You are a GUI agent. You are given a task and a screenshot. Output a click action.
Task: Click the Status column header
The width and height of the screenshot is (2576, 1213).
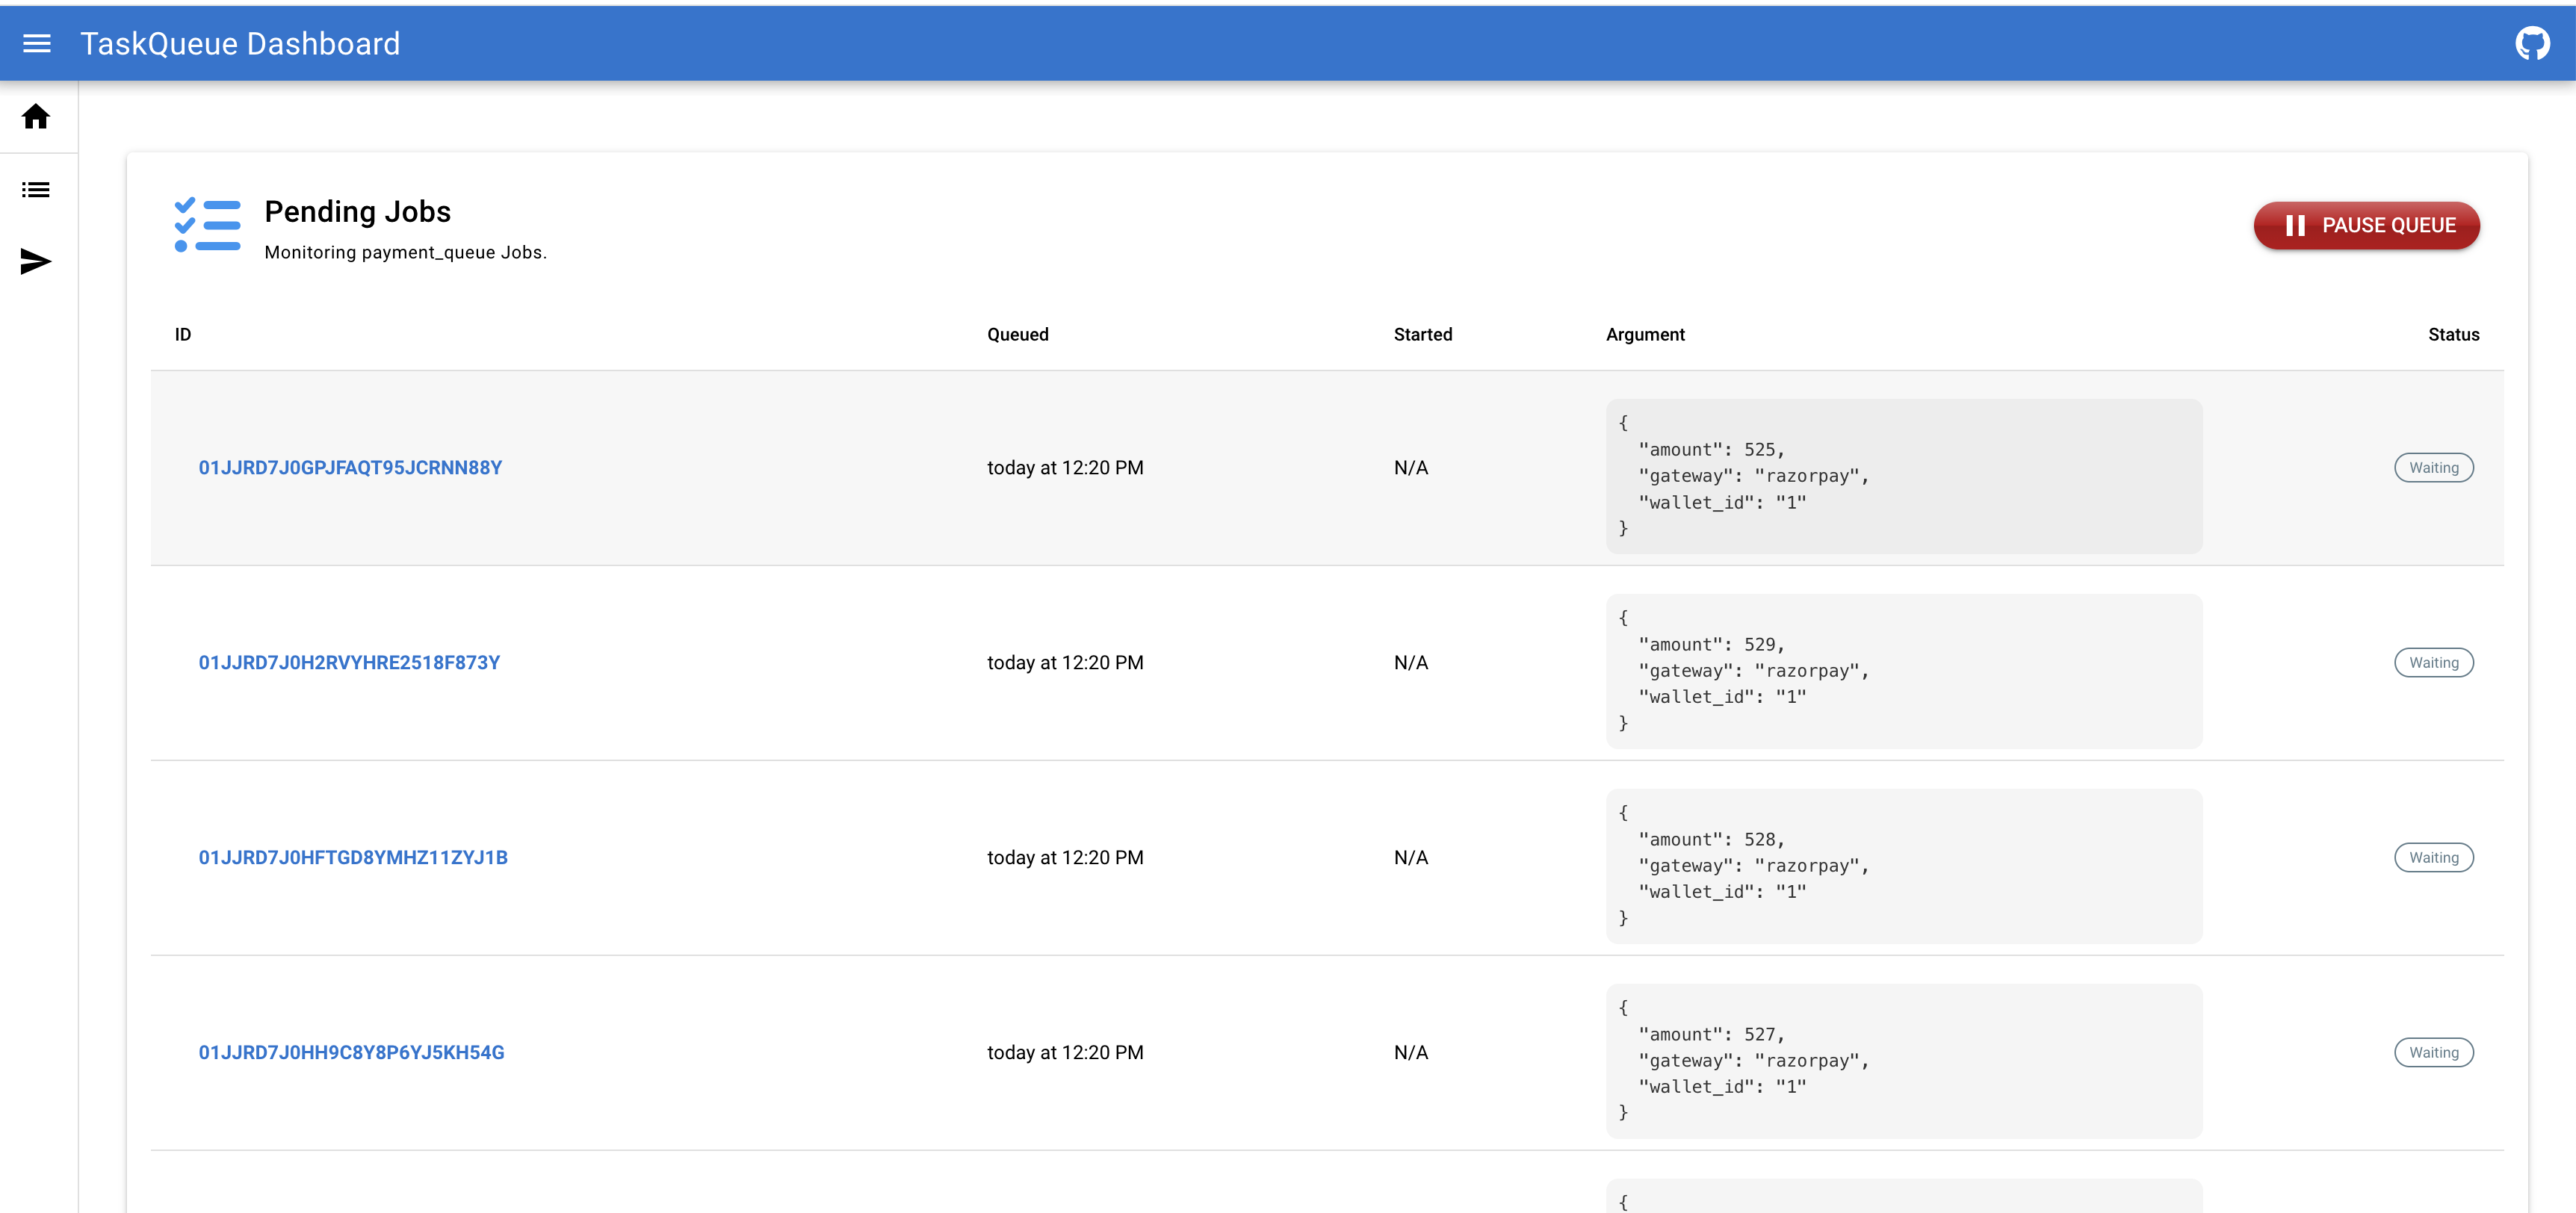point(2452,335)
